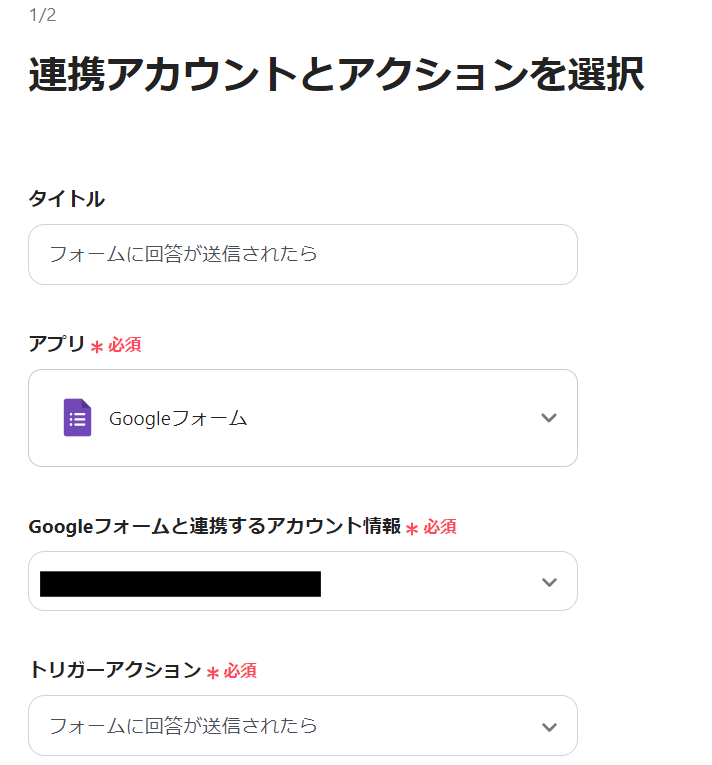Click the アプリ field label
This screenshot has height=765, width=712.
[x=57, y=344]
